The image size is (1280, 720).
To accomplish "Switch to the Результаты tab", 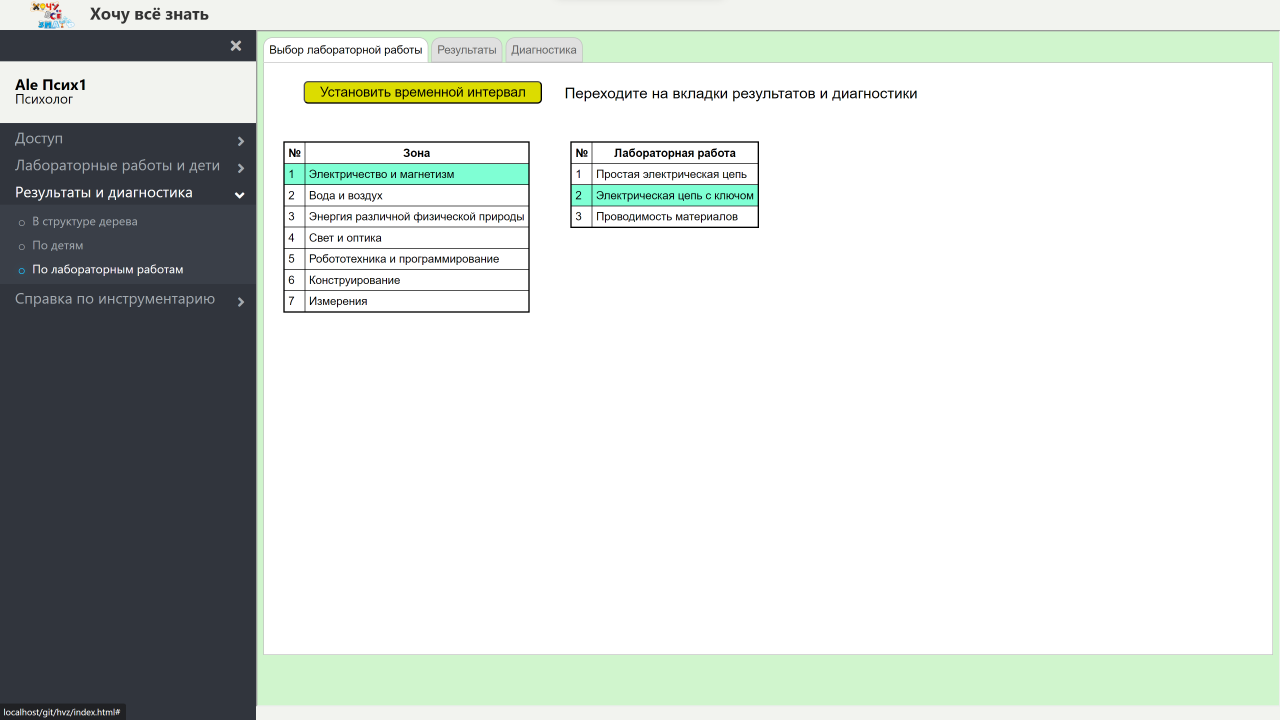I will click(x=467, y=50).
